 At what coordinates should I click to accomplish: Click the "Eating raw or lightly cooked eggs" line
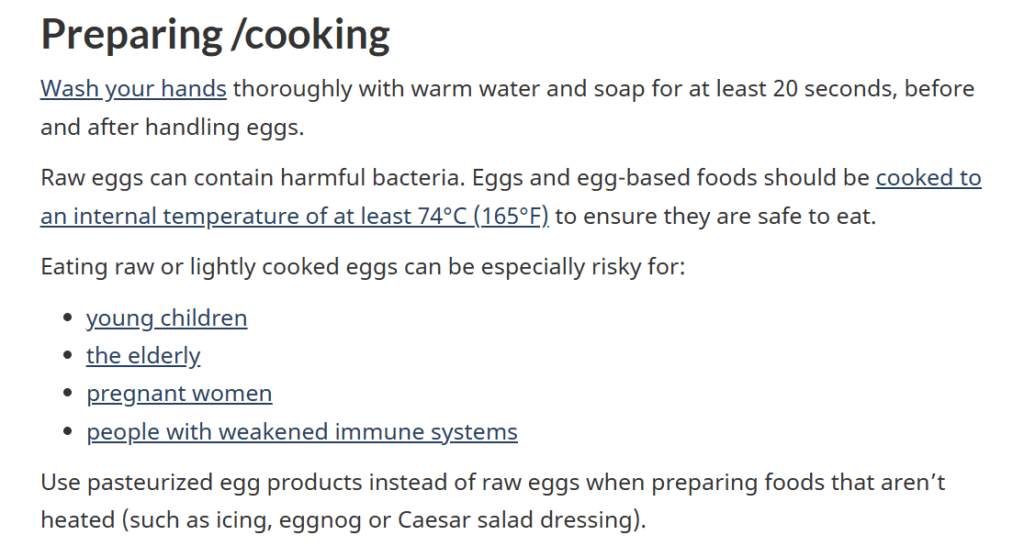[362, 267]
